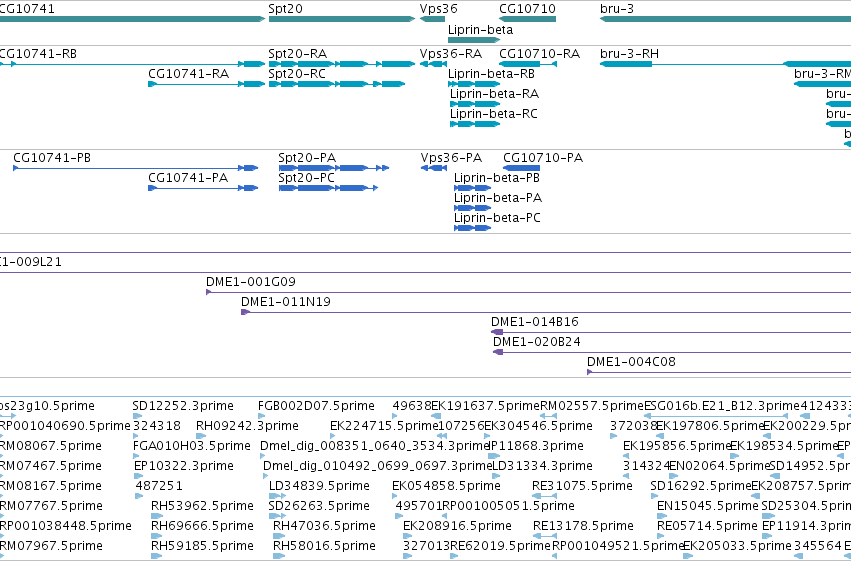Select EST FGB002D07.5prime
The image size is (851, 561).
click(316, 406)
